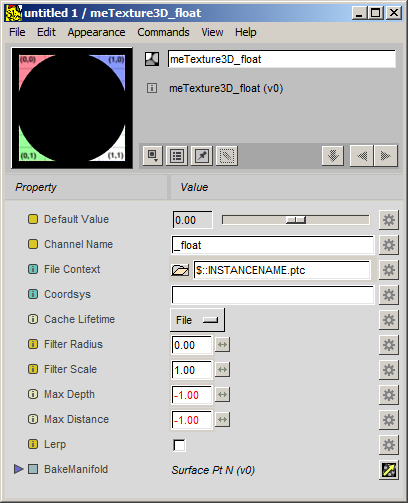408x503 pixels.
Task: Open the File menu
Action: [17, 32]
